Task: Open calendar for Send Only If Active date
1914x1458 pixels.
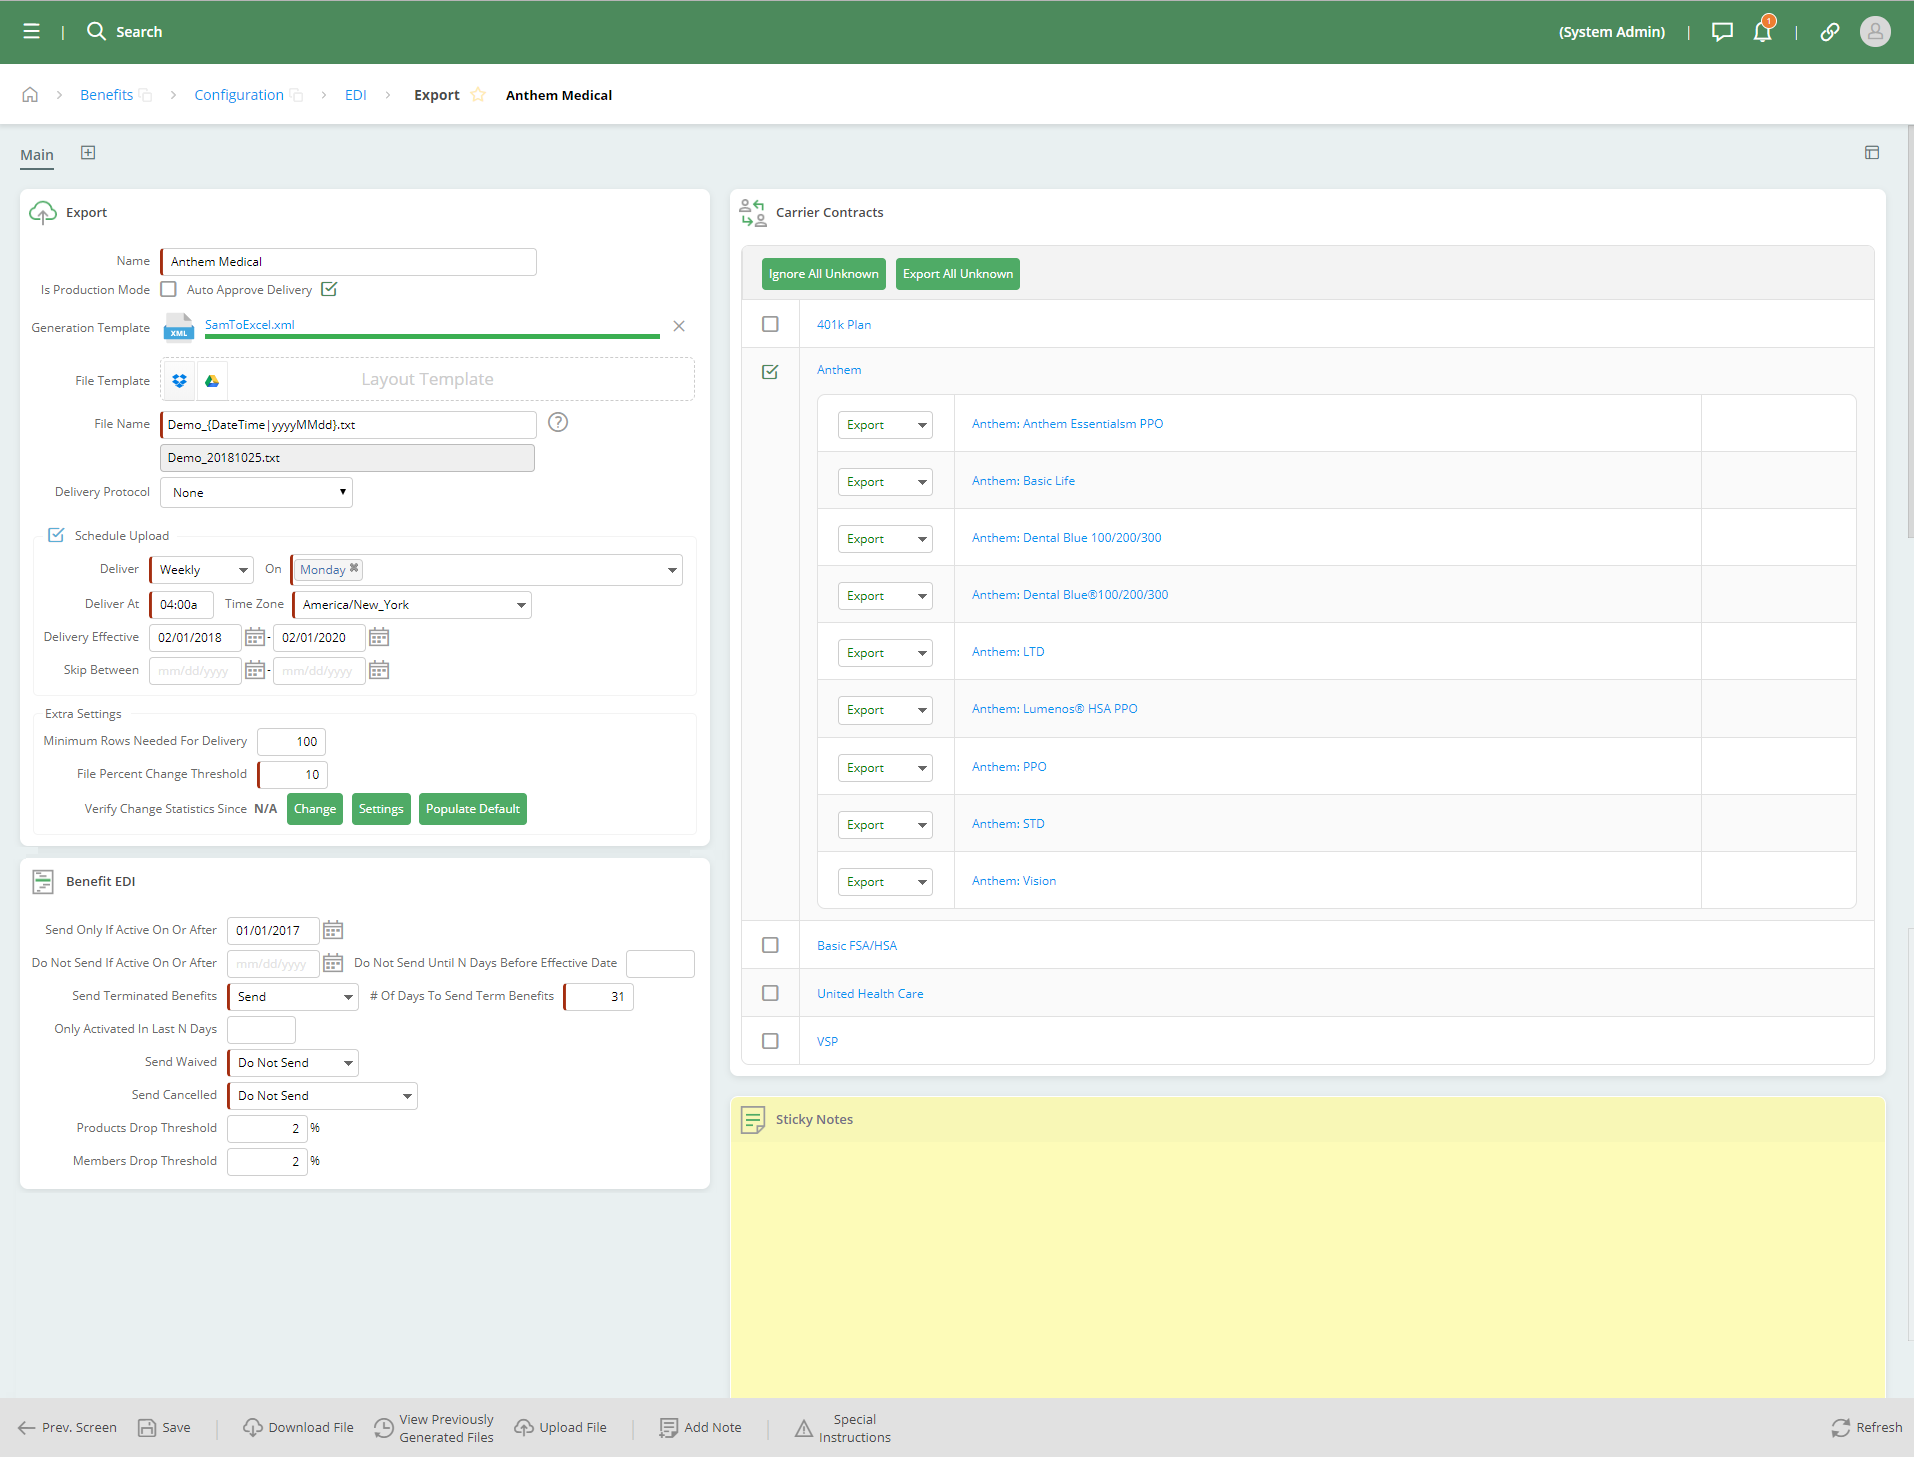Action: [333, 931]
